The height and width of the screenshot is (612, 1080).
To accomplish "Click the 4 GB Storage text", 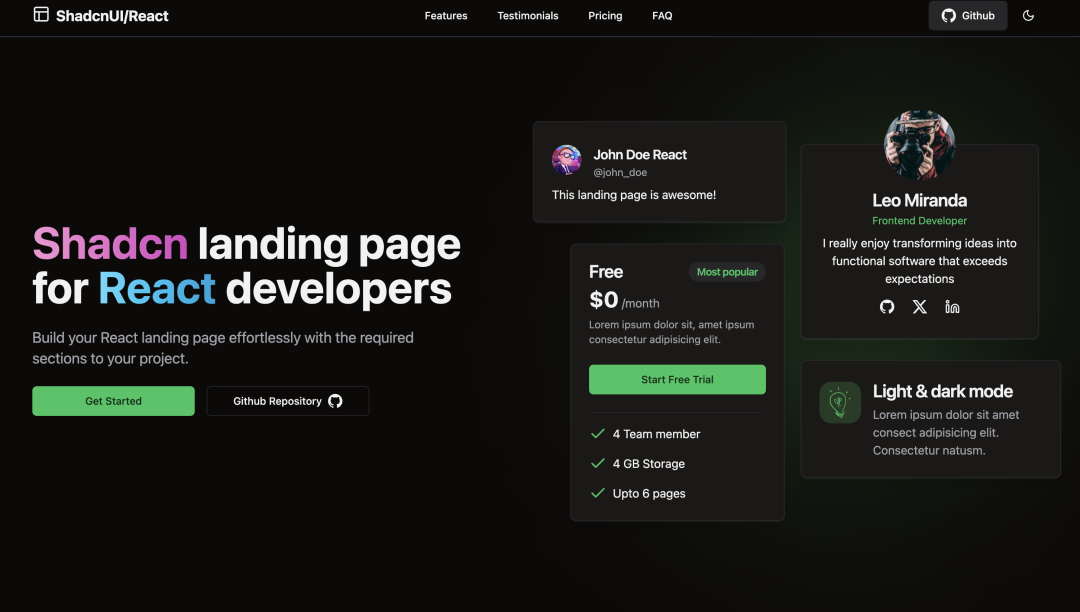I will (649, 463).
